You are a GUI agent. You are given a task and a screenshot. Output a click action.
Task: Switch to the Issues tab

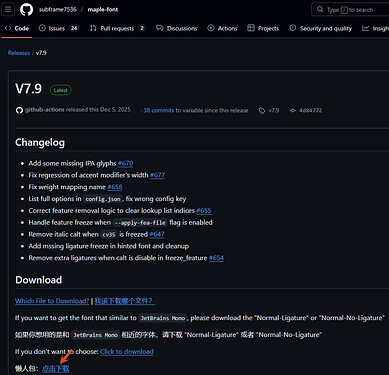point(59,28)
